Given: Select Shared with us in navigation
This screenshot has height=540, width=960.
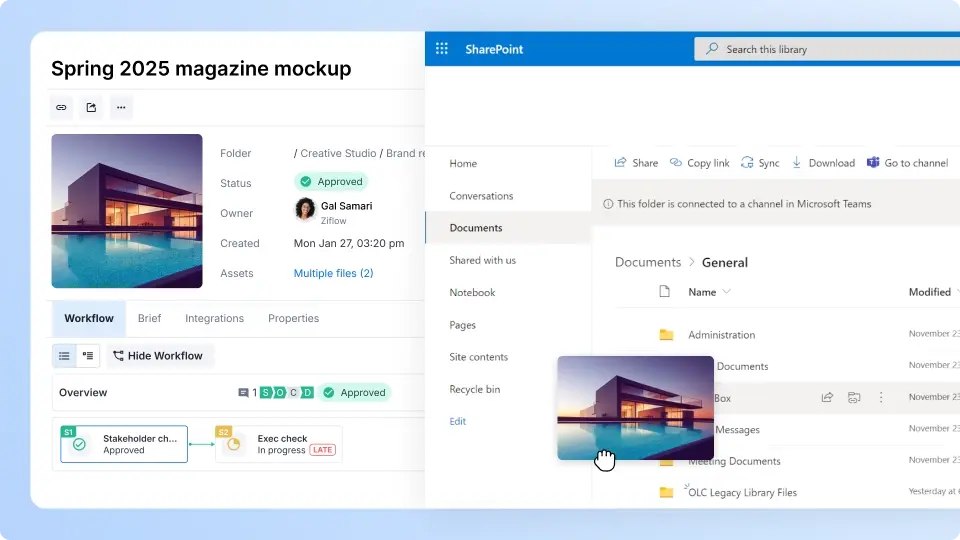Looking at the screenshot, I should pos(483,260).
